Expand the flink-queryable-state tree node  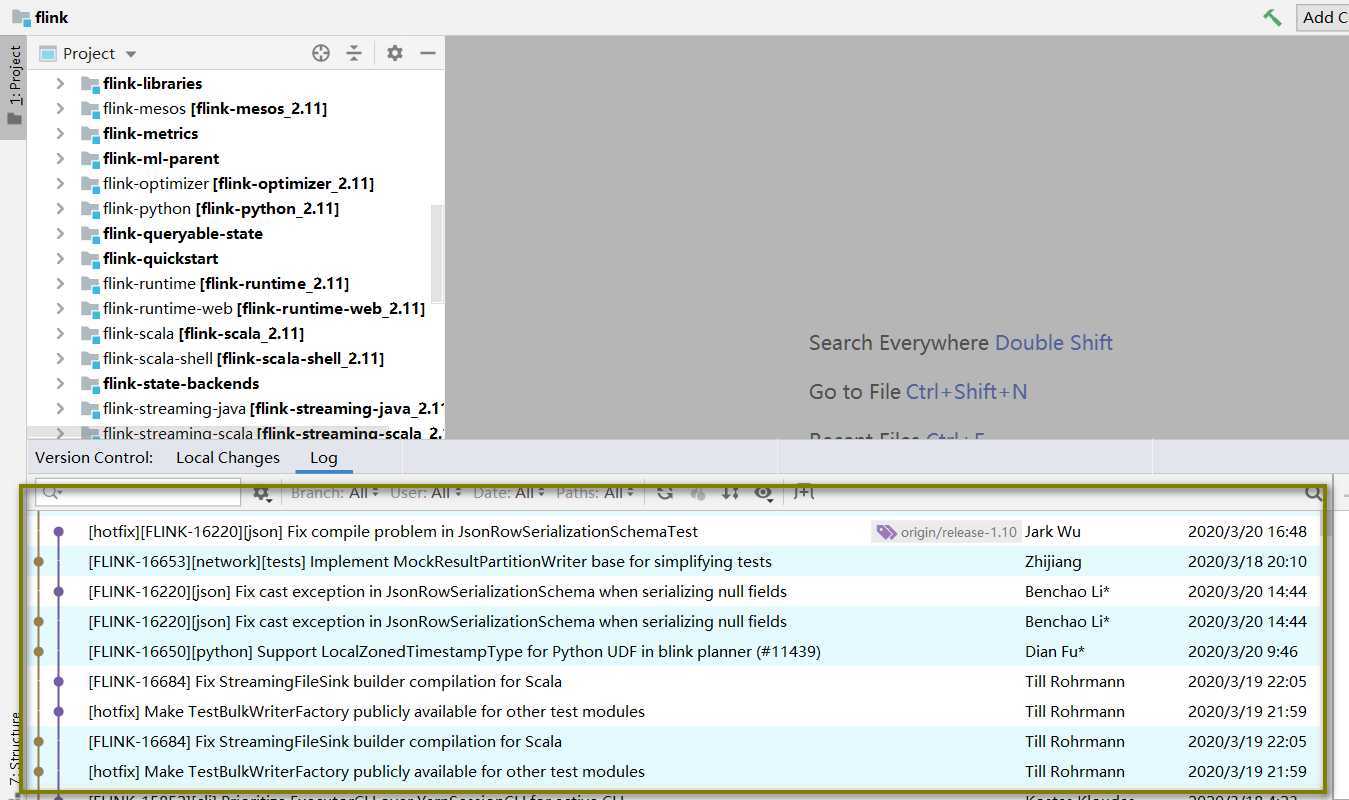tap(60, 234)
